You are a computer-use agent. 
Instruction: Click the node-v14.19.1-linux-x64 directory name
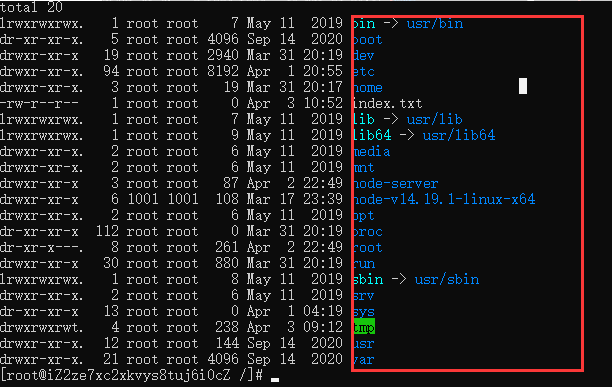[444, 199]
